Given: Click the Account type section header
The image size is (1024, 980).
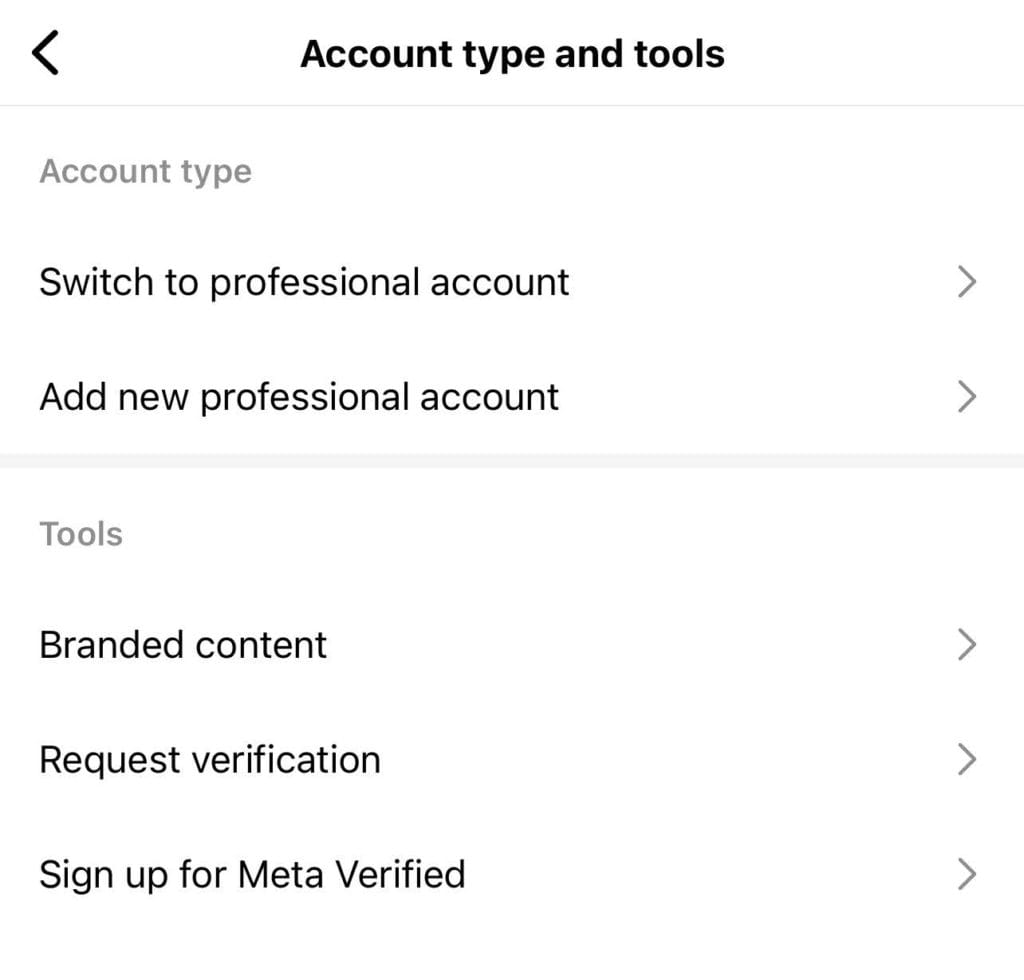Looking at the screenshot, I should click(146, 171).
